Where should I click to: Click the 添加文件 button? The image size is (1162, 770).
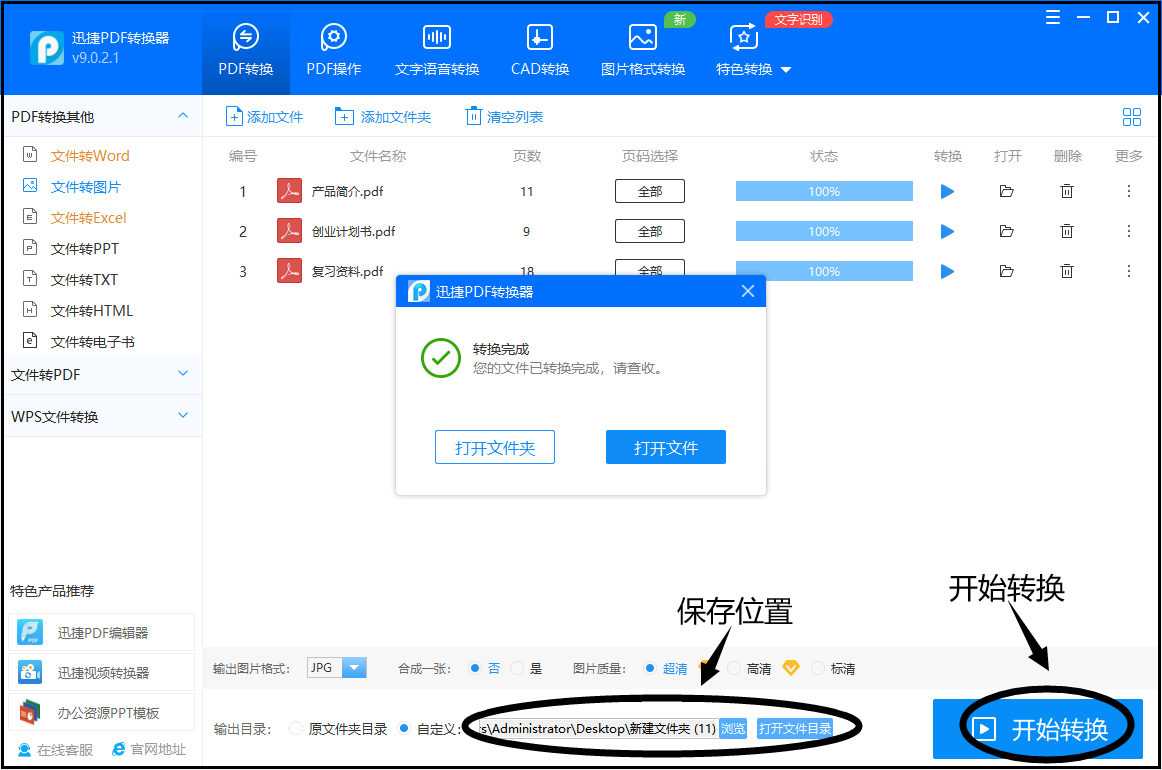(265, 117)
